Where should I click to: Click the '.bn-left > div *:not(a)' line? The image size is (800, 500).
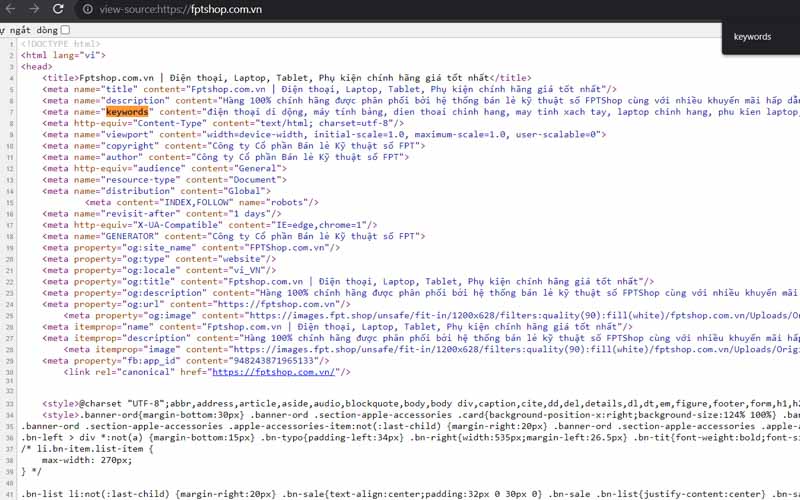pos(410,437)
